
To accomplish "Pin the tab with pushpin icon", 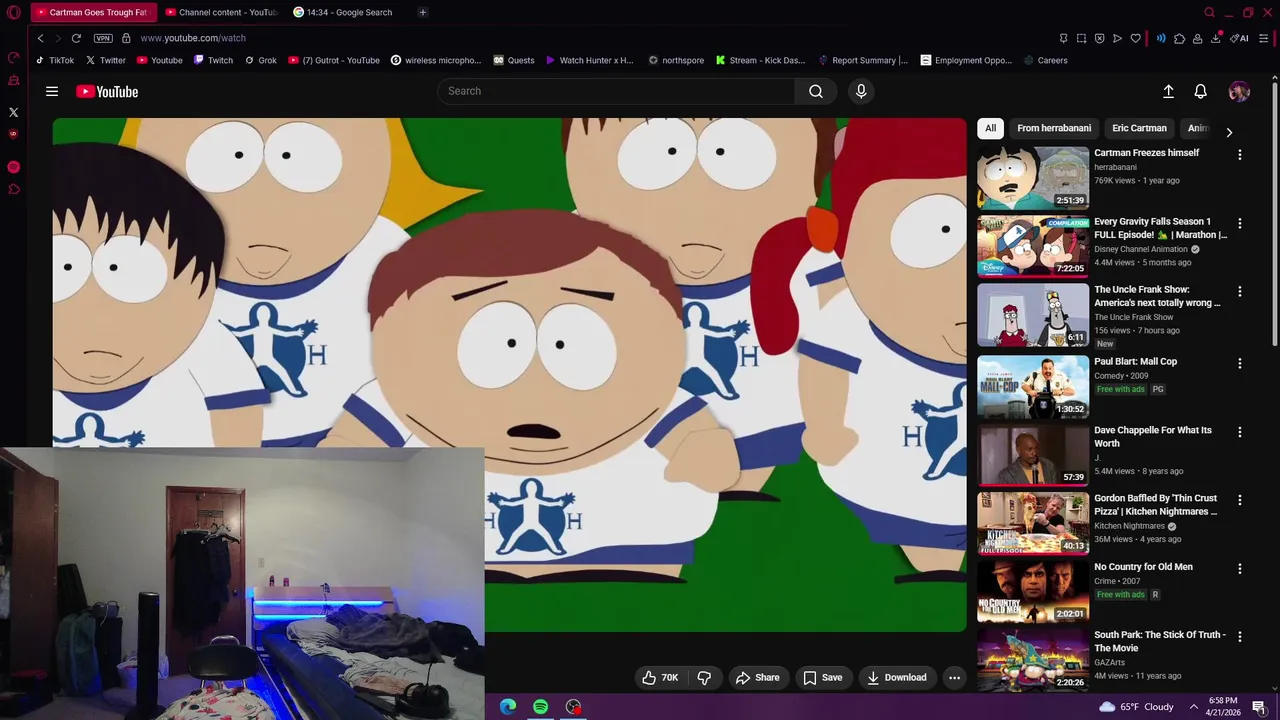I will tap(1063, 38).
